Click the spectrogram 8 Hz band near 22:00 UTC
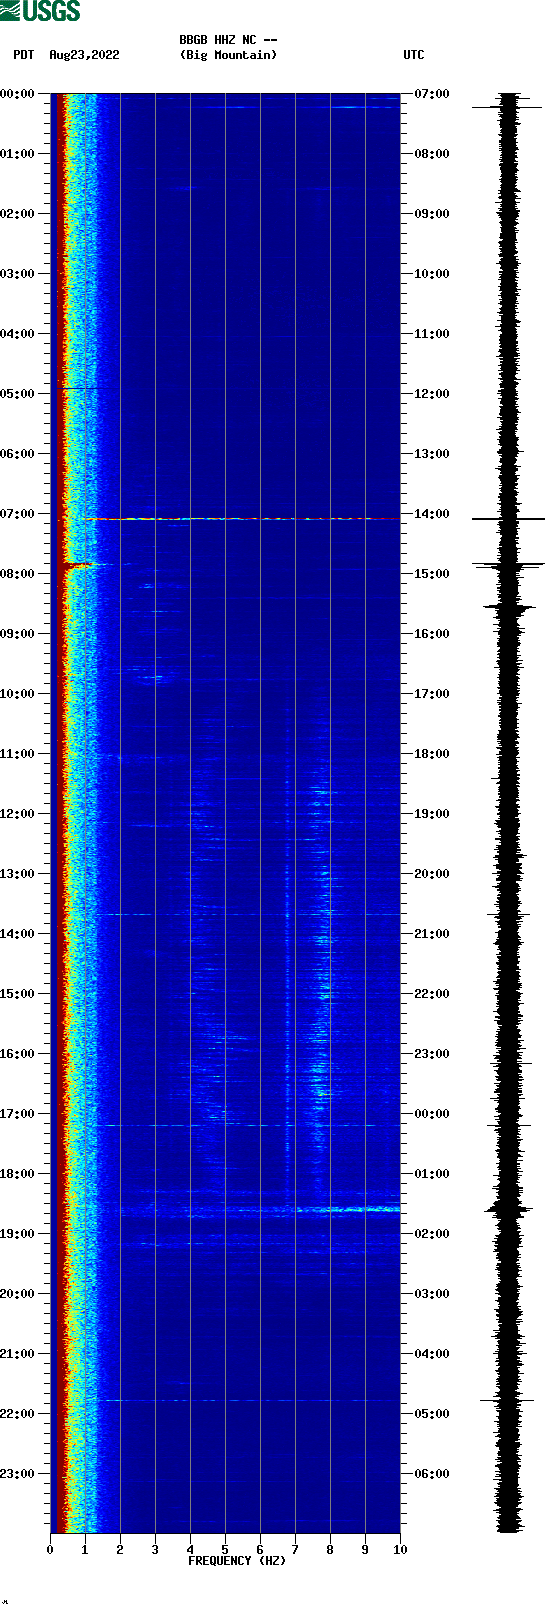Viewport: 552px width, 1613px height. point(325,992)
